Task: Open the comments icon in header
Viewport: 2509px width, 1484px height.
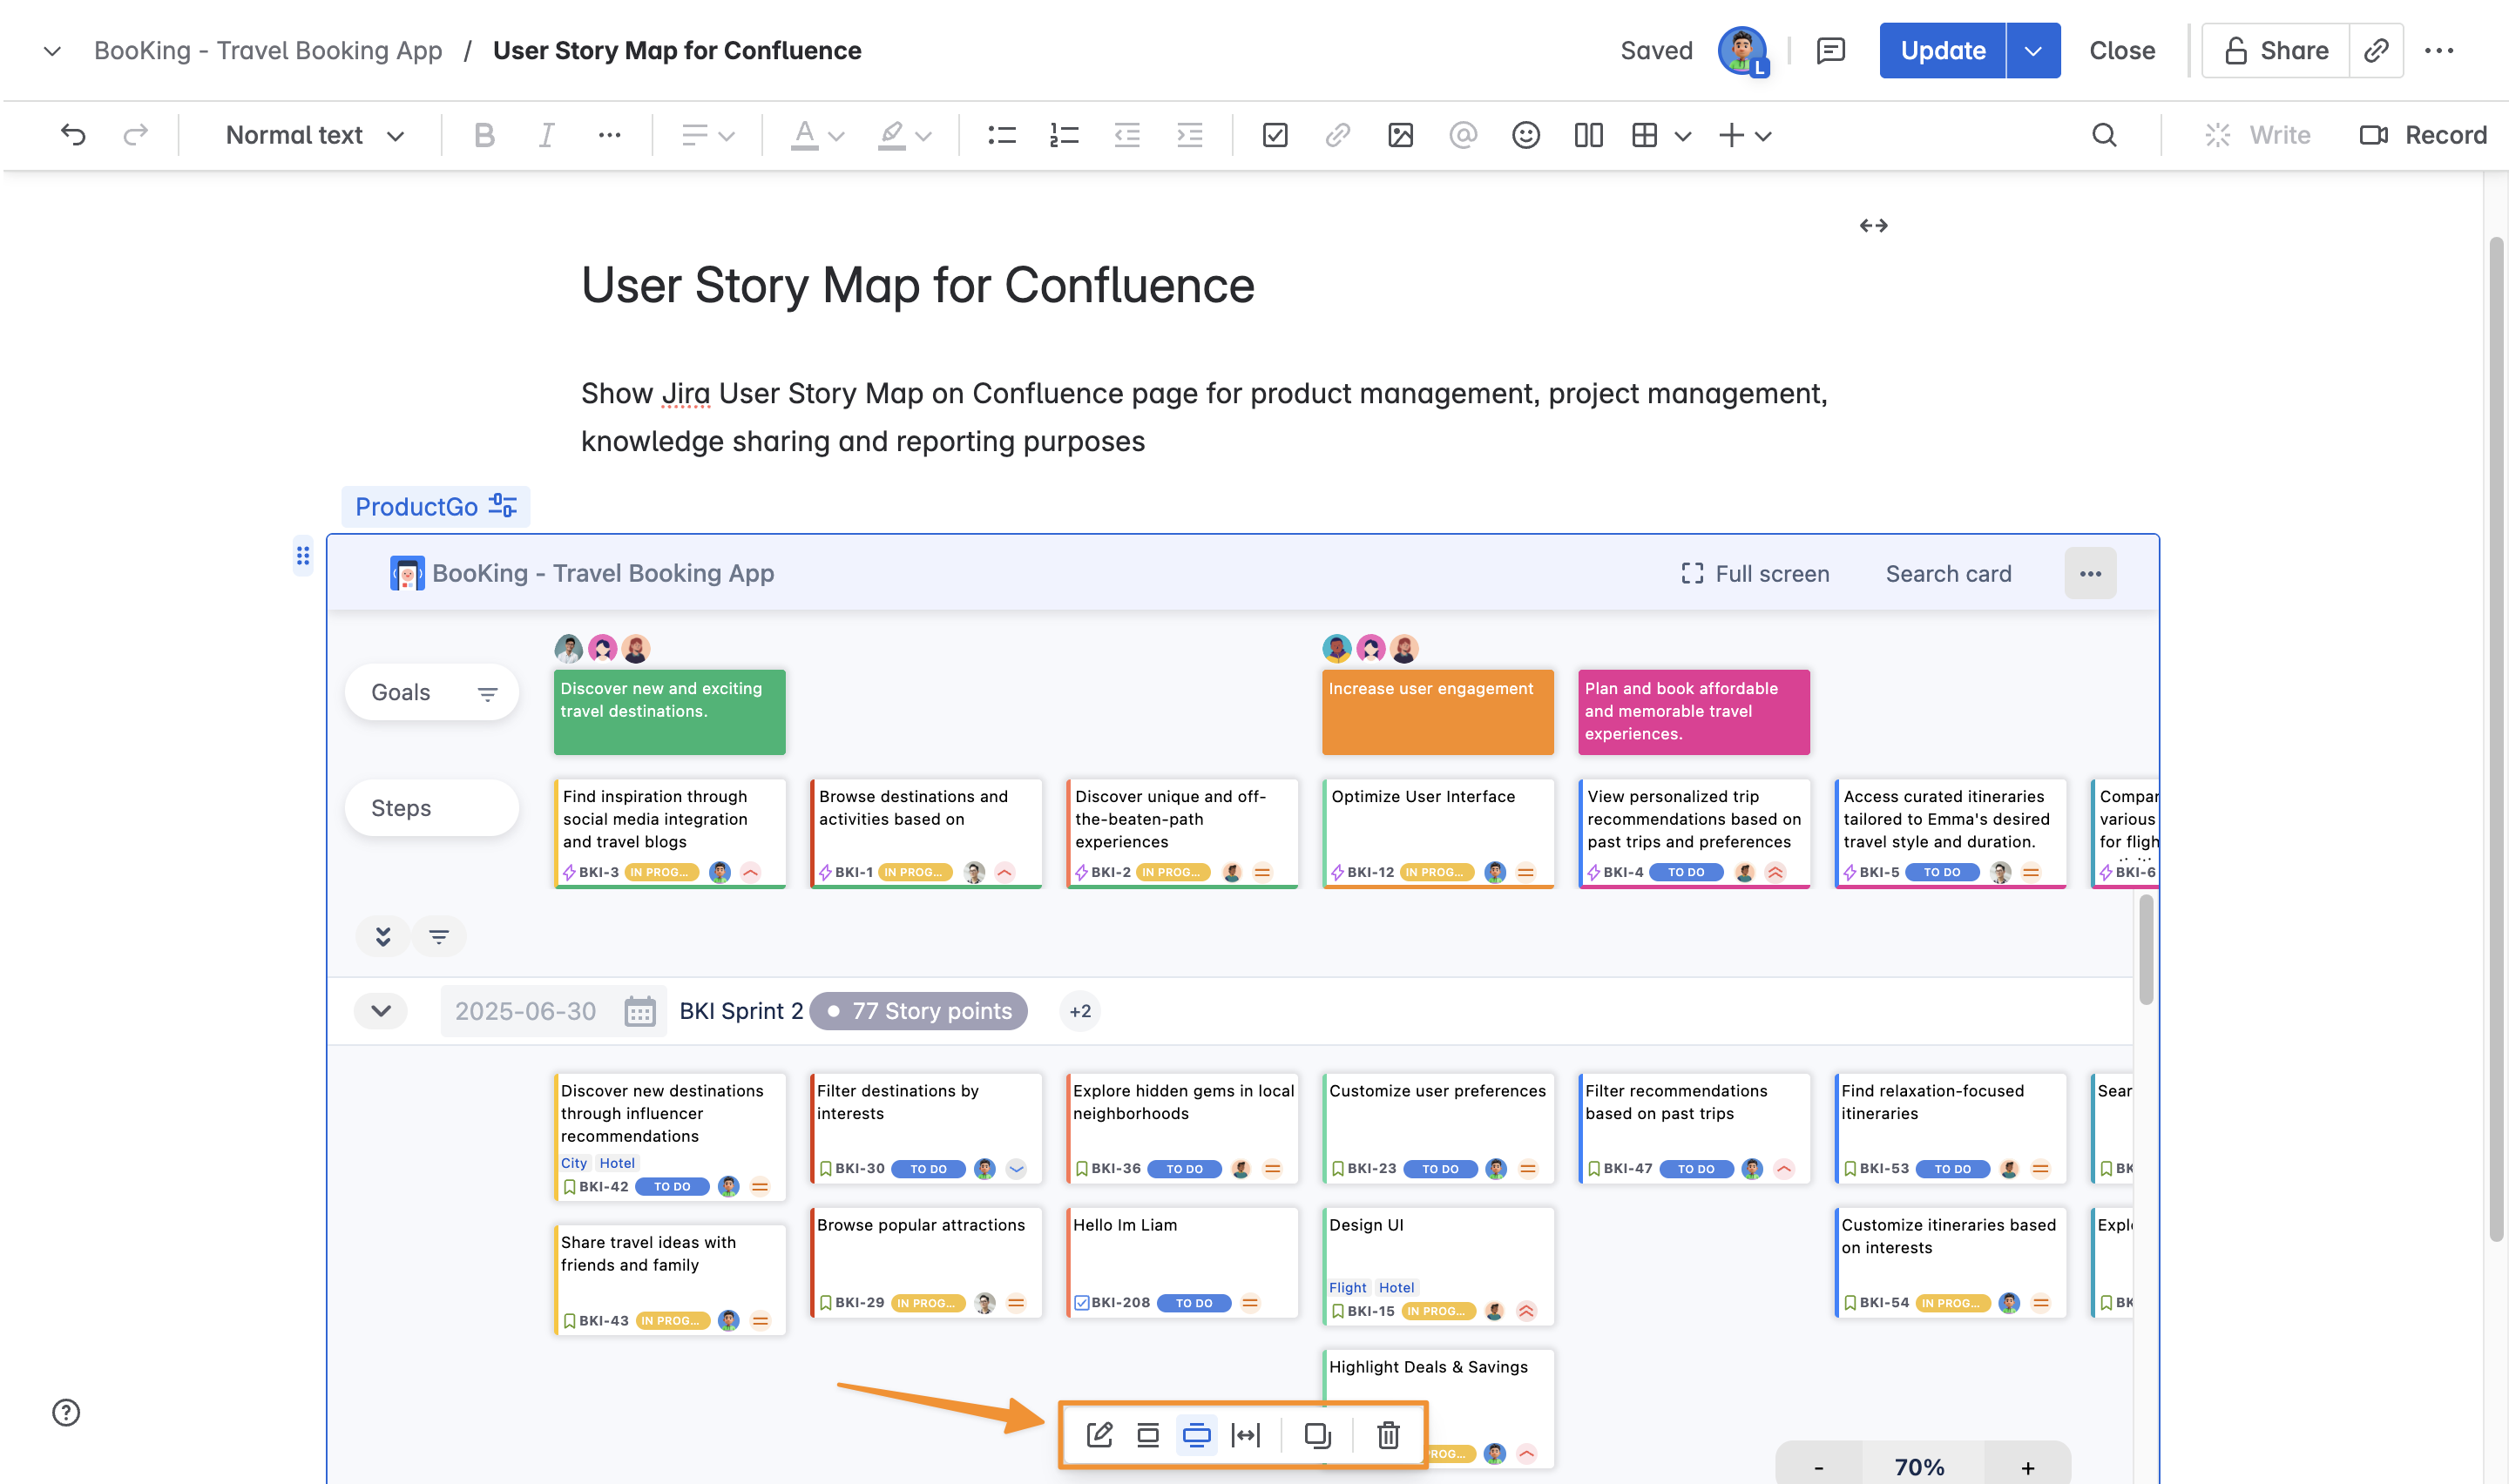Action: (1830, 51)
